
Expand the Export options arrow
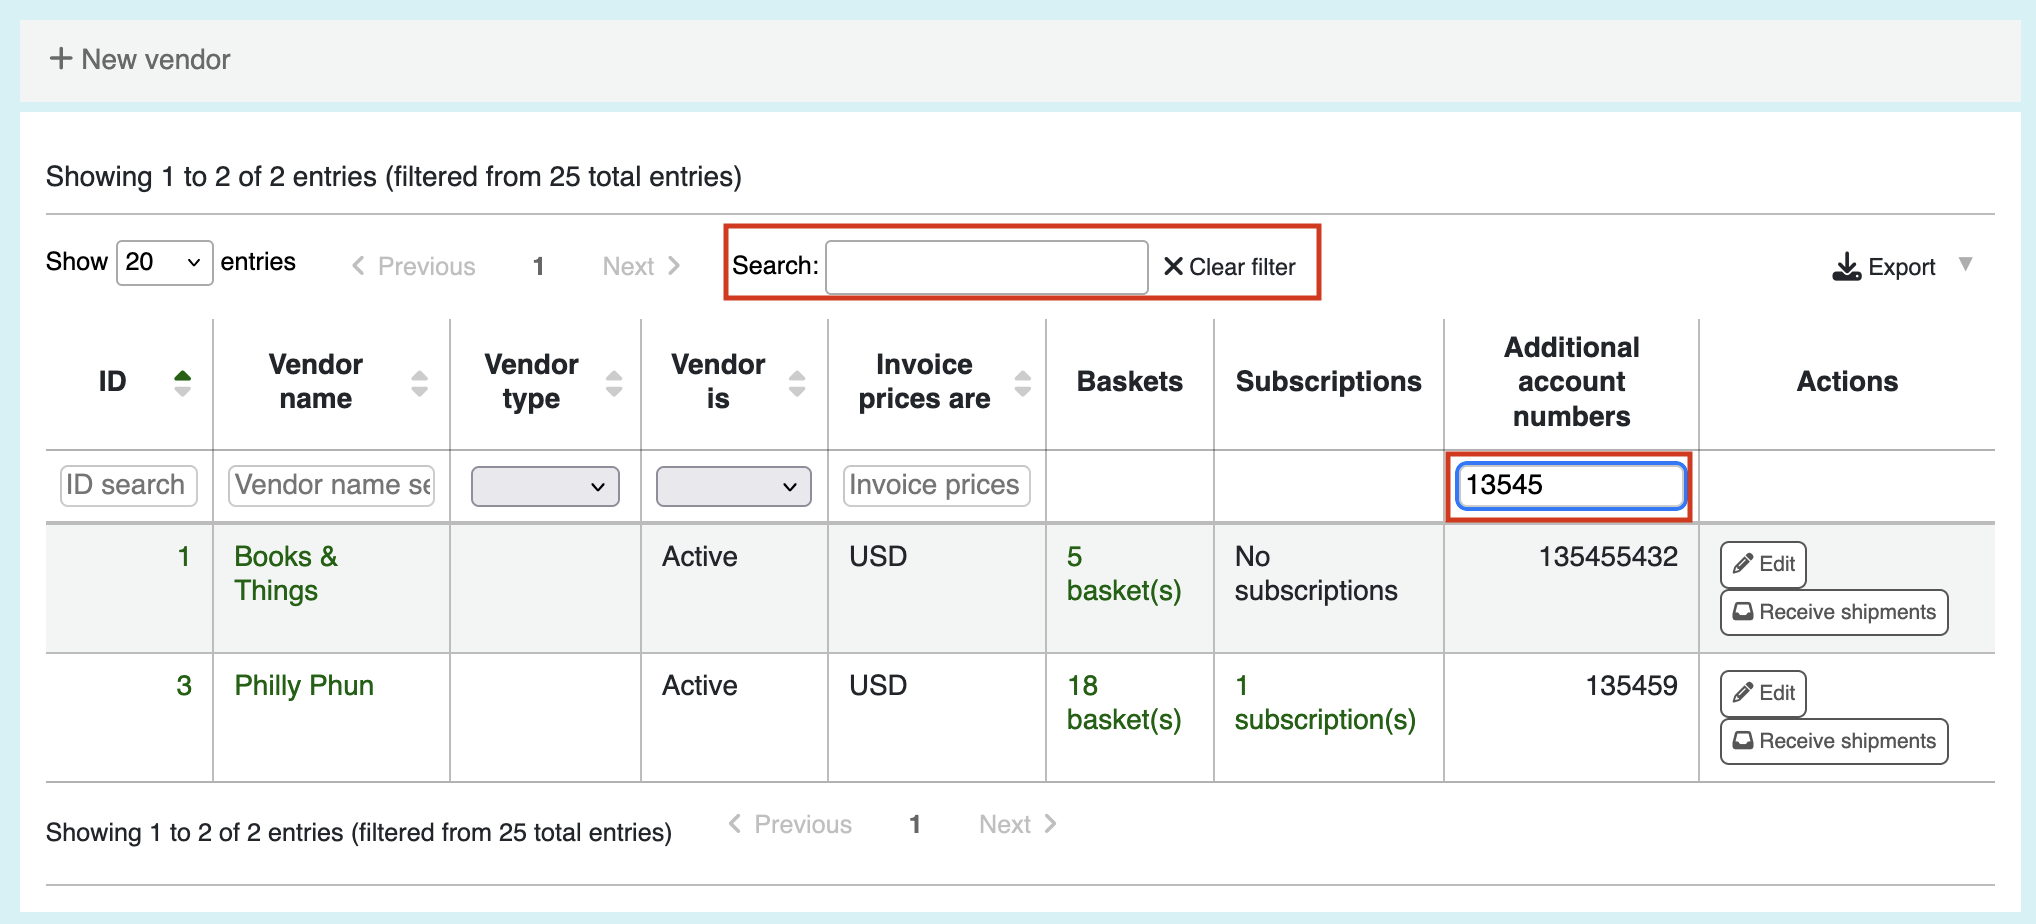pyautogui.click(x=1966, y=265)
